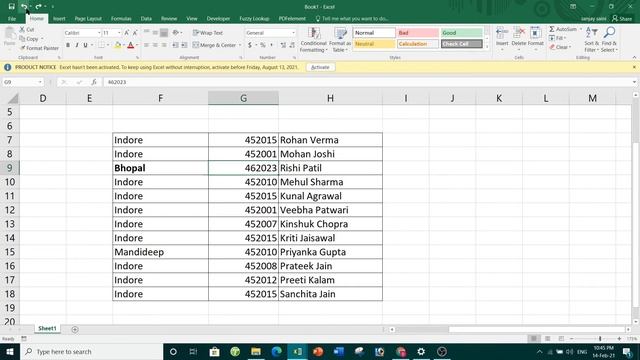Switch to the Data tab

point(146,19)
